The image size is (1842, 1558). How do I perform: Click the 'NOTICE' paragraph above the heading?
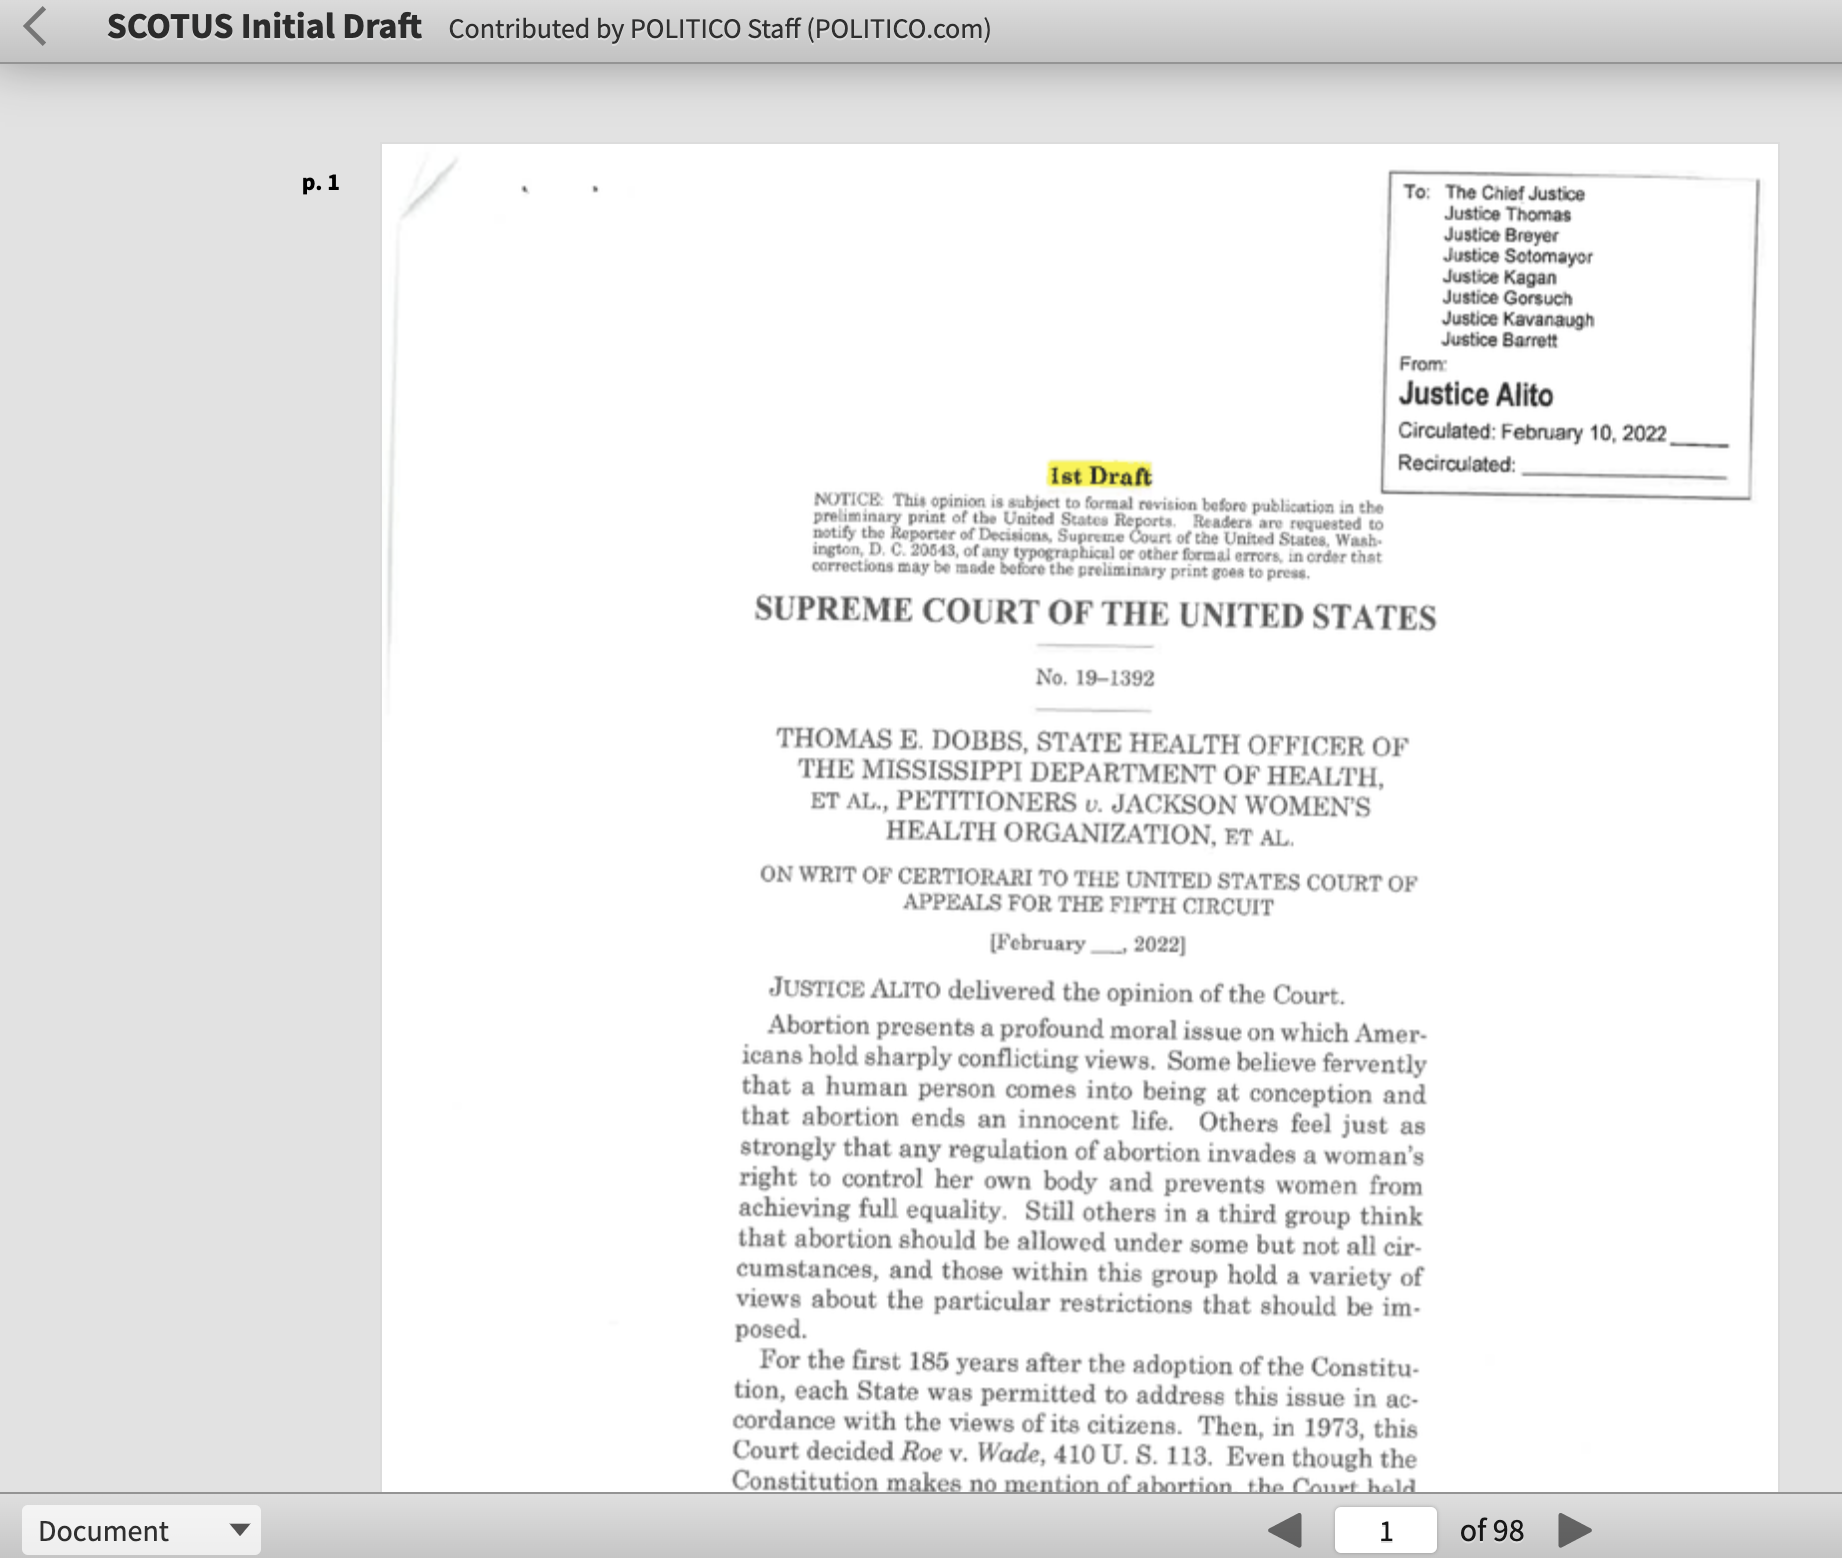1097,536
